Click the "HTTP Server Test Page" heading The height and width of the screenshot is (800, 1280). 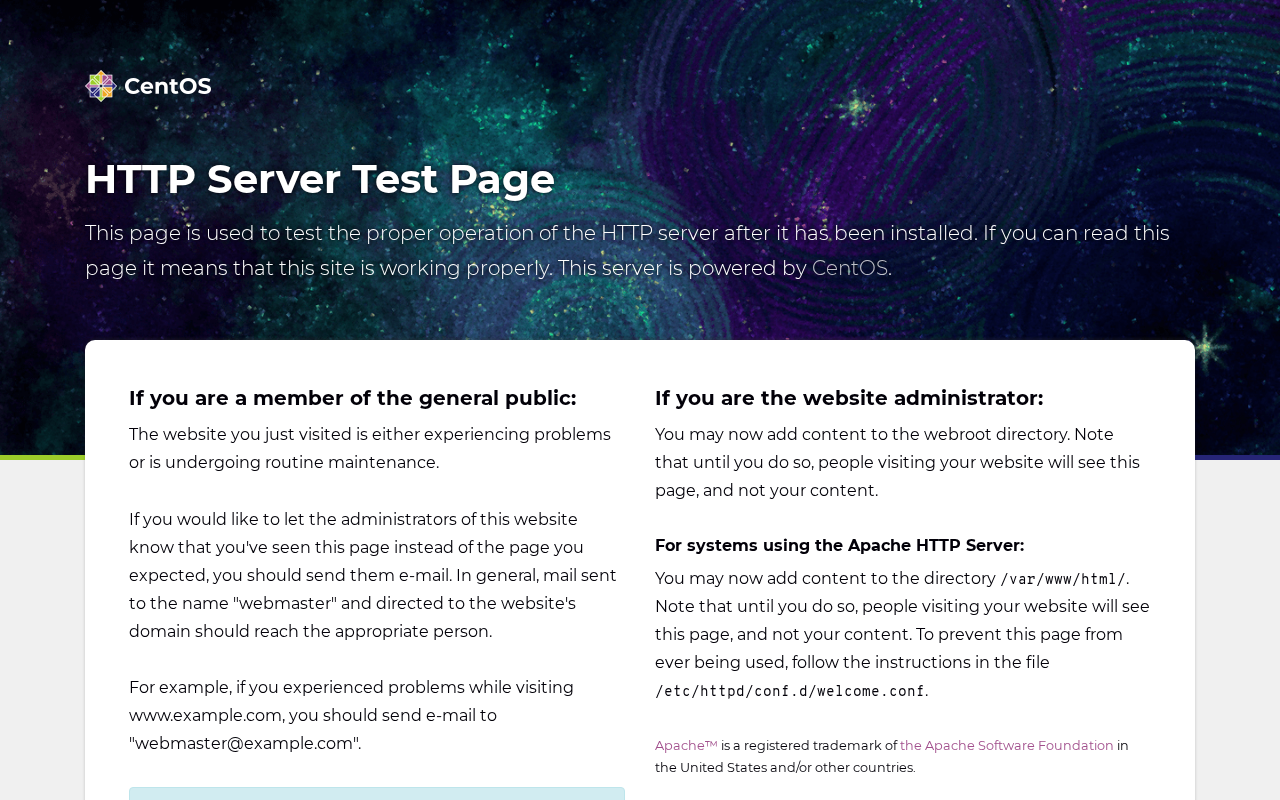pos(320,179)
